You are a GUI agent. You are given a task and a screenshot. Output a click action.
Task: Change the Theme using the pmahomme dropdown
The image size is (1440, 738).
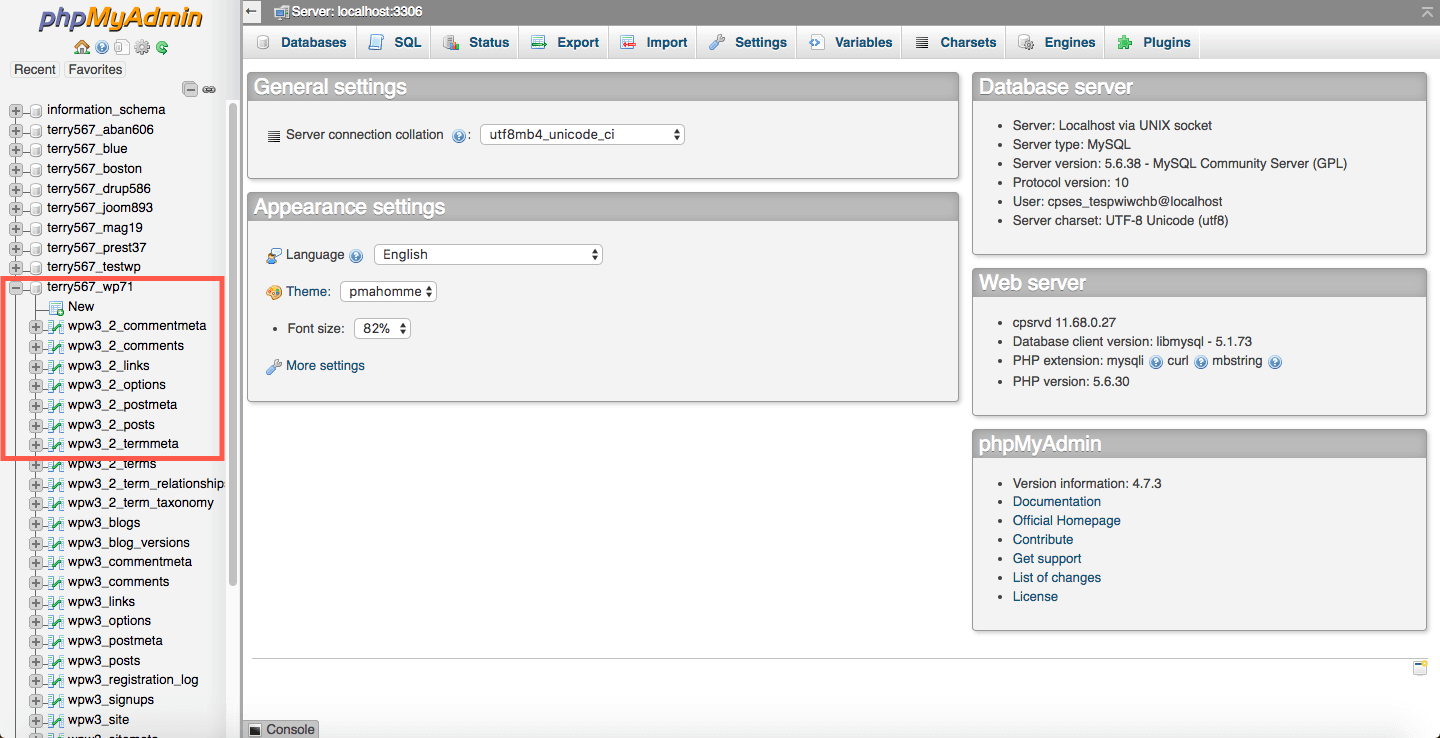click(x=388, y=291)
